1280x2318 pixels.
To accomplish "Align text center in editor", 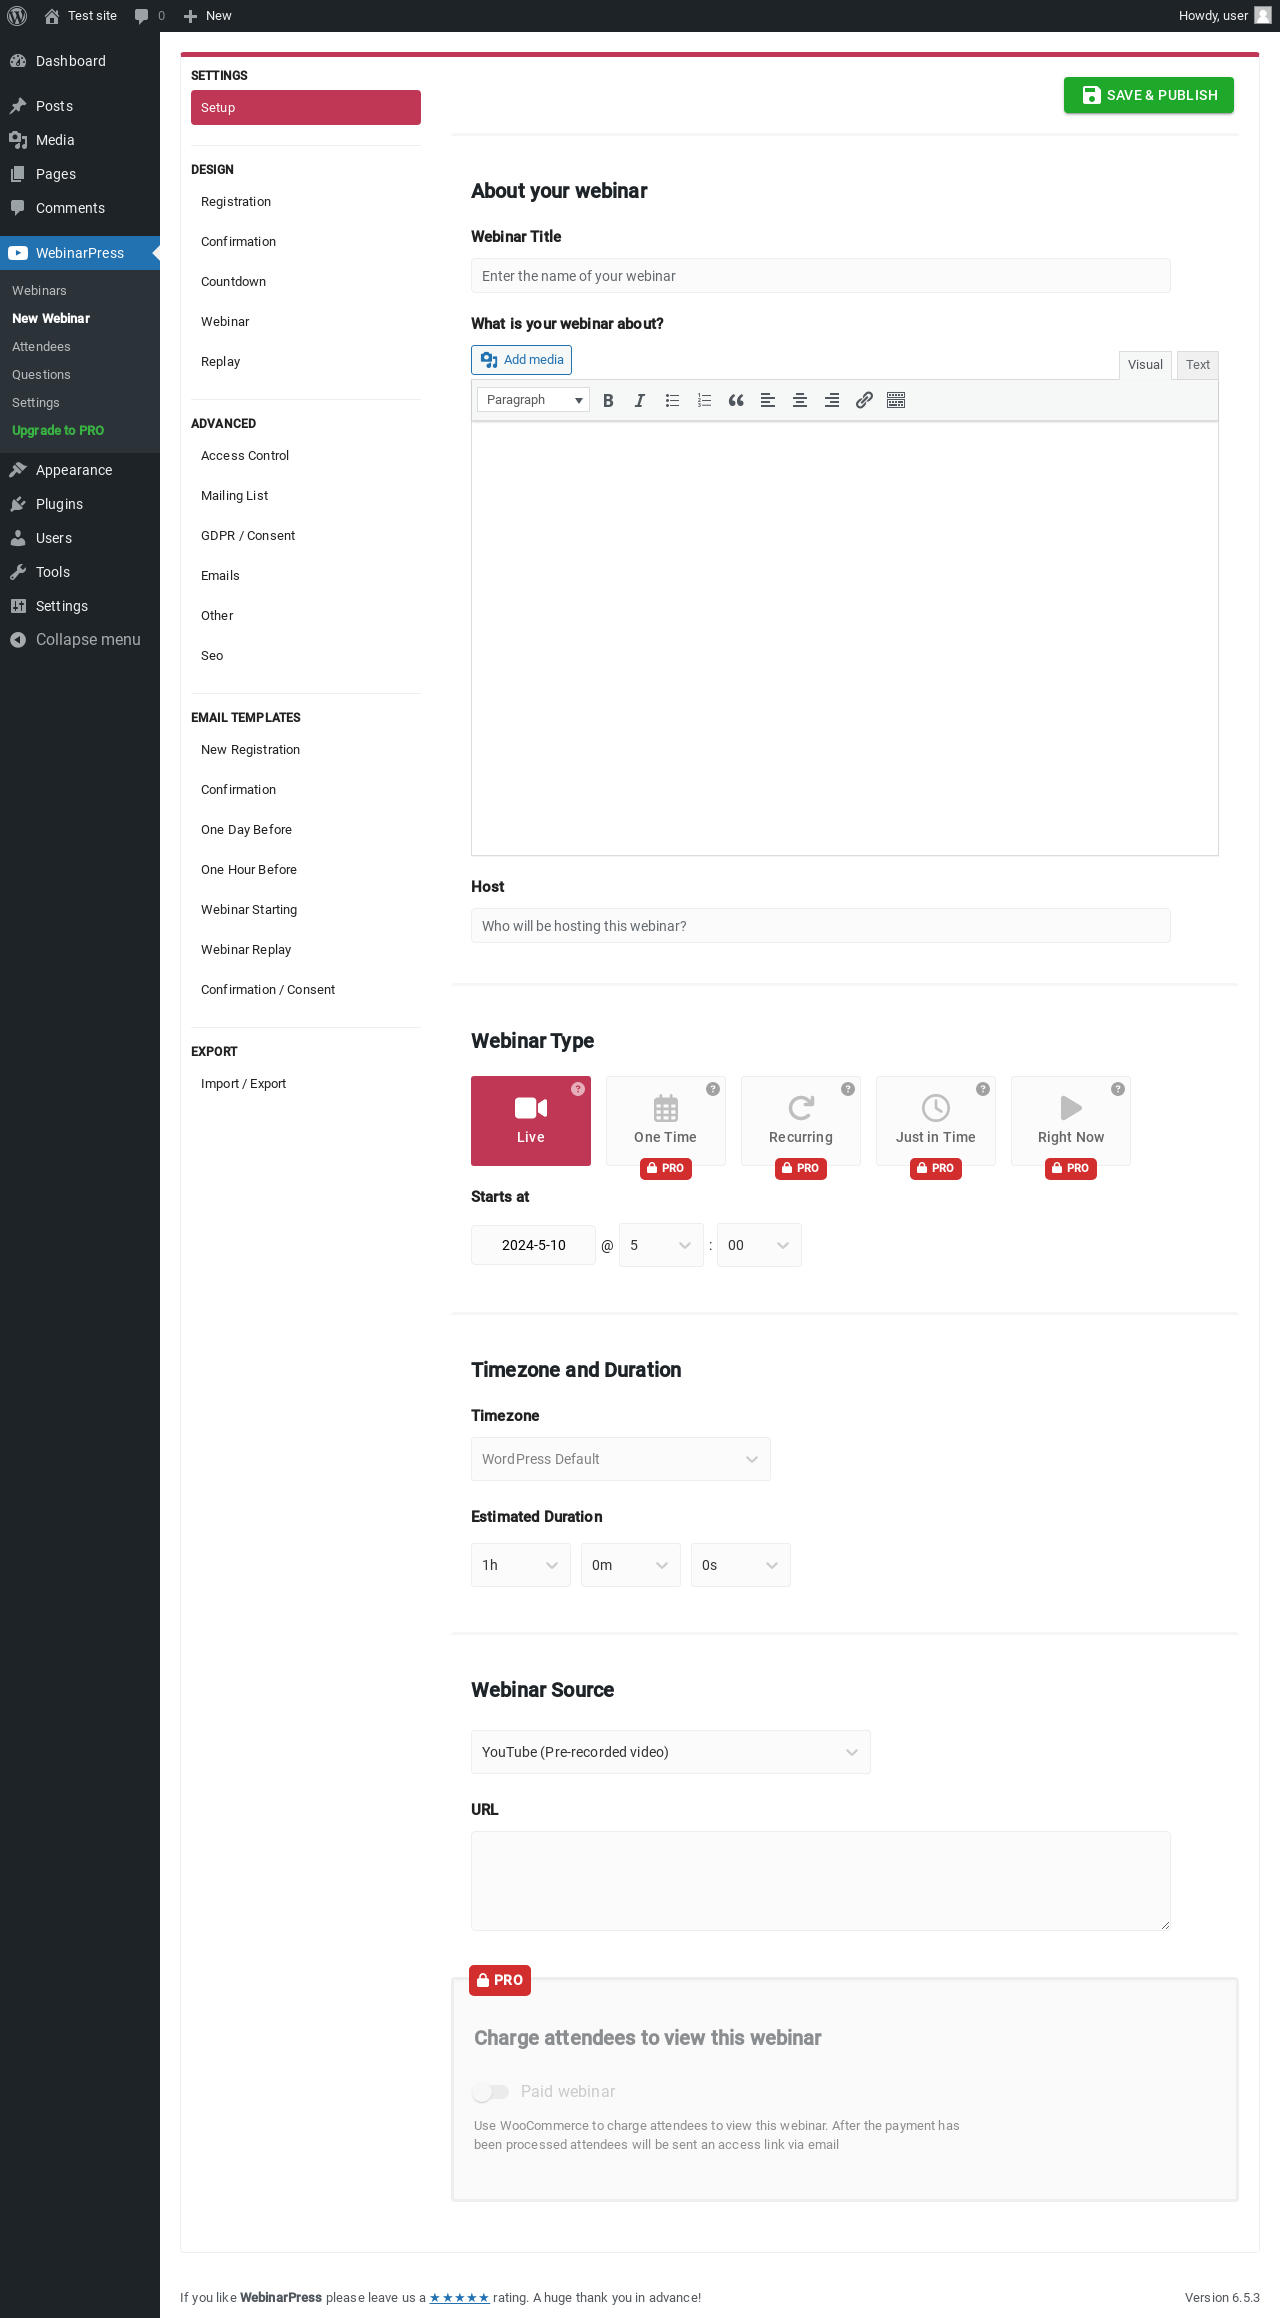I will pos(800,400).
